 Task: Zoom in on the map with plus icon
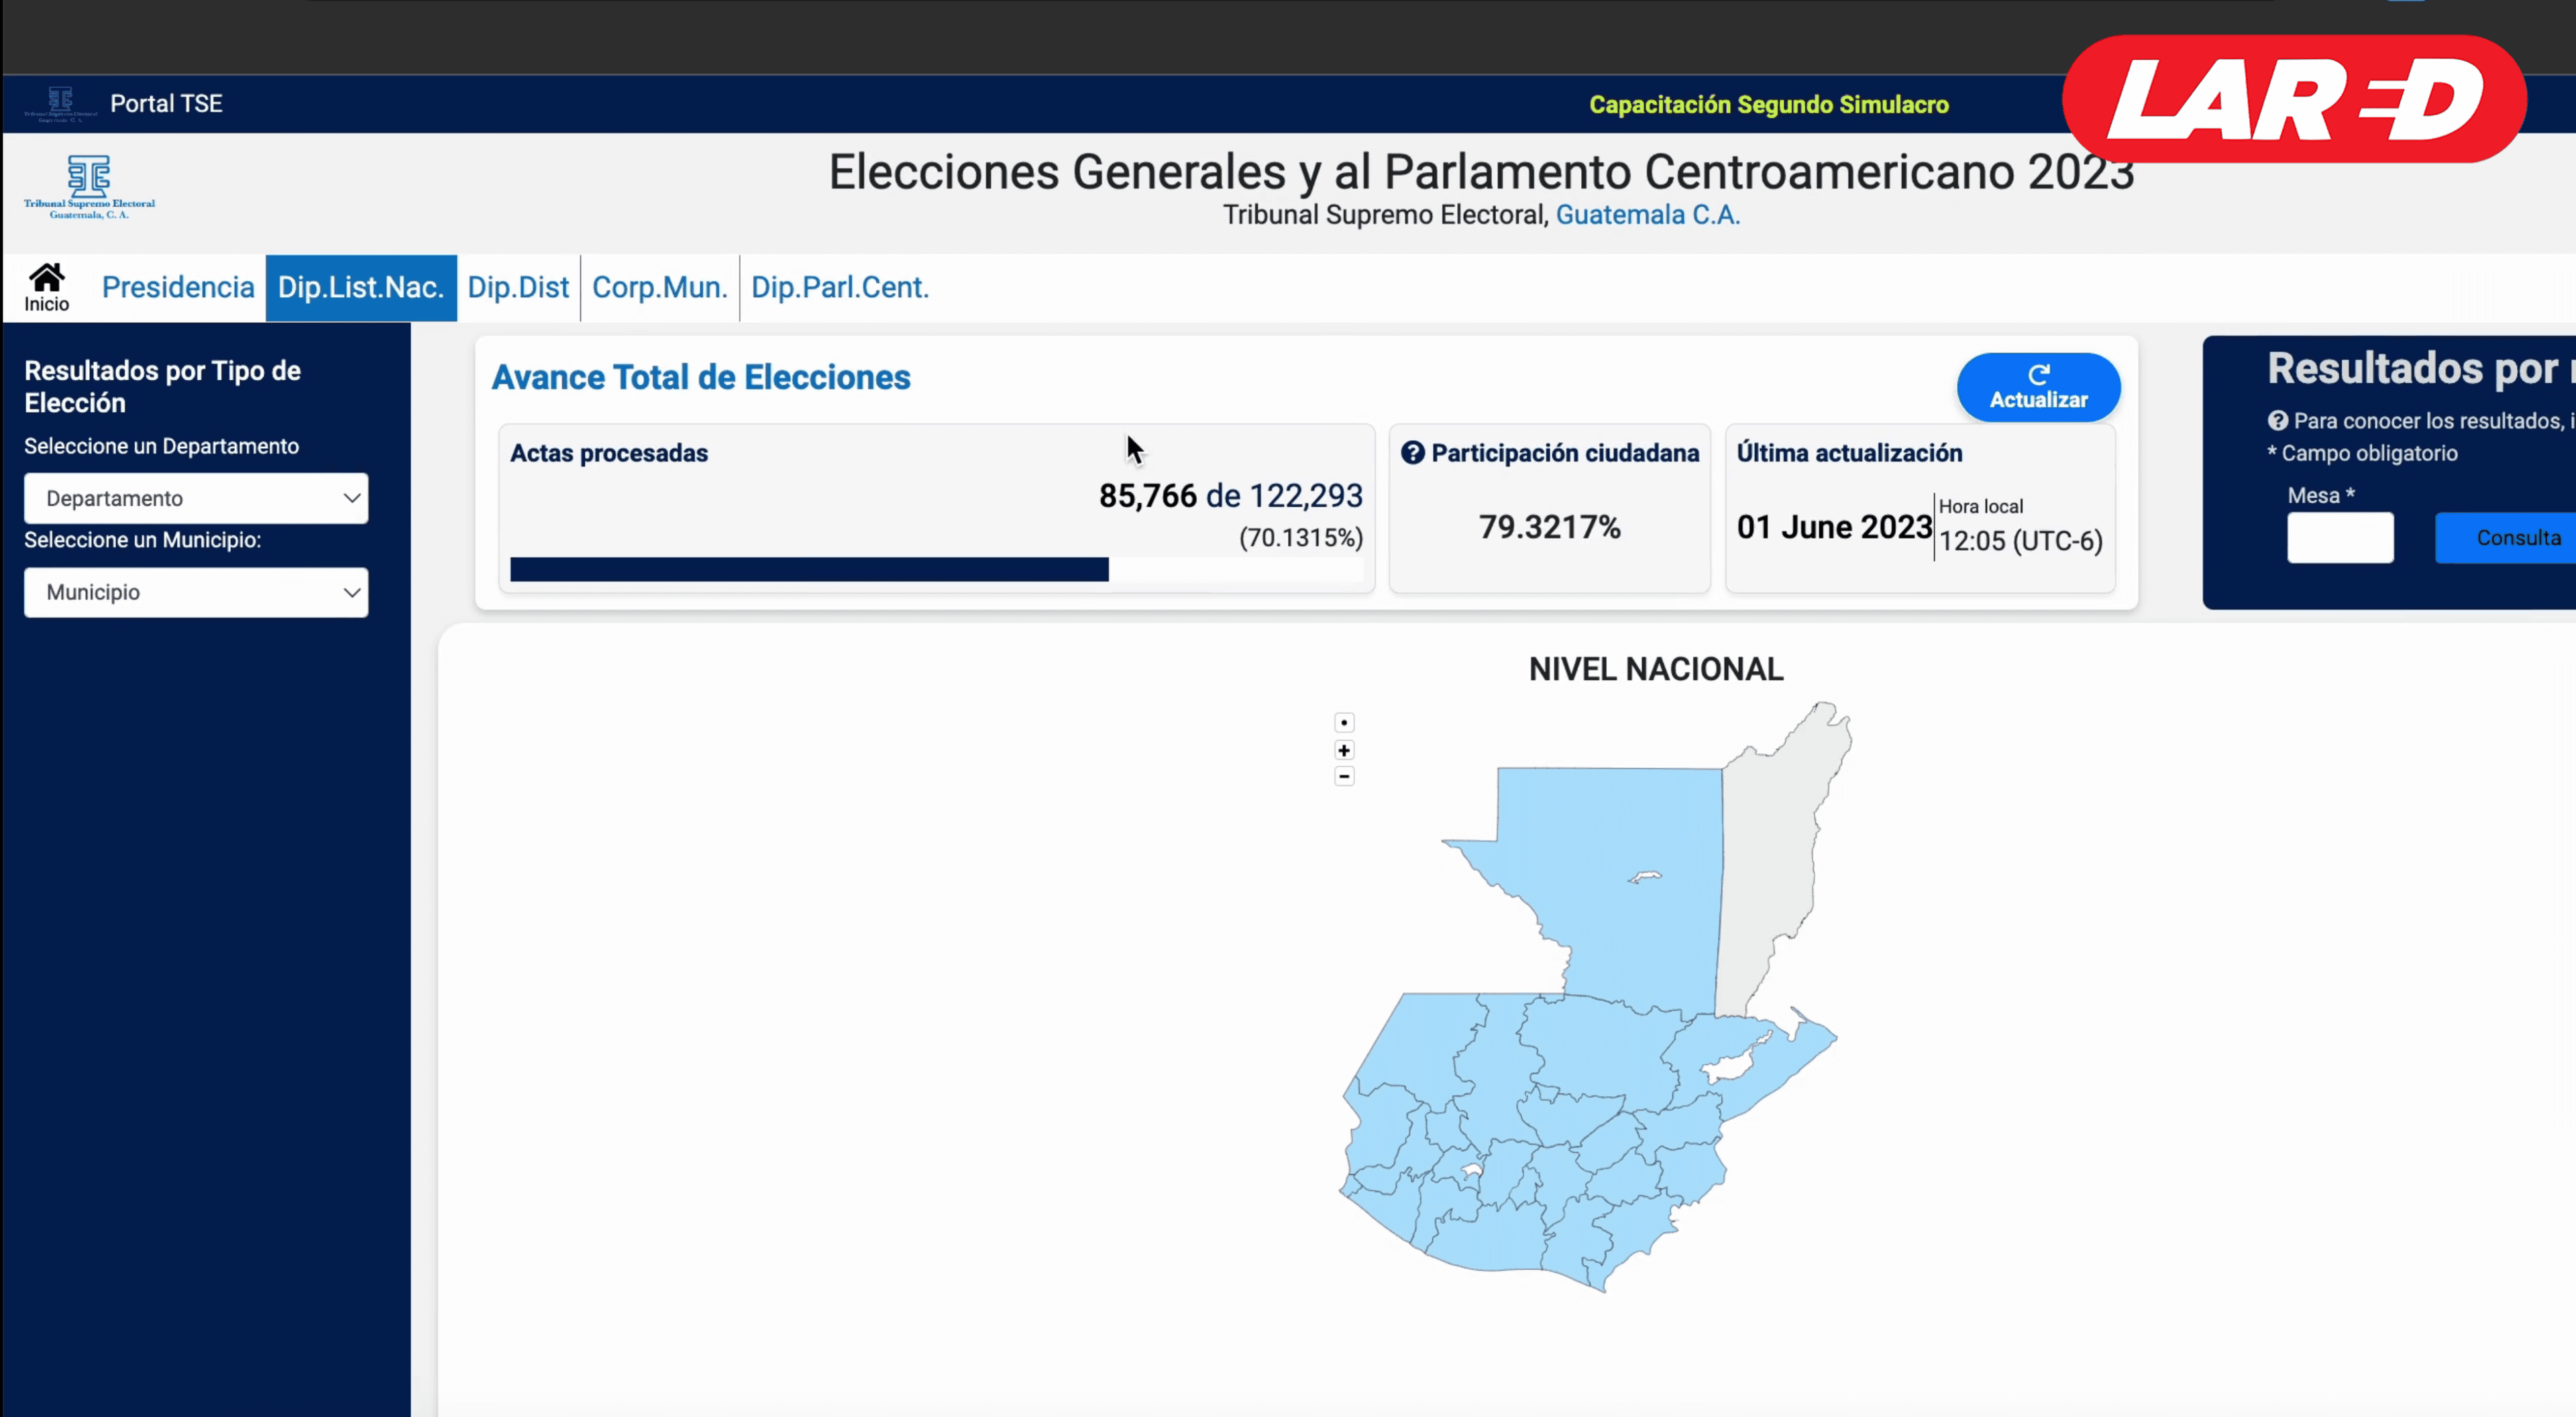1344,749
